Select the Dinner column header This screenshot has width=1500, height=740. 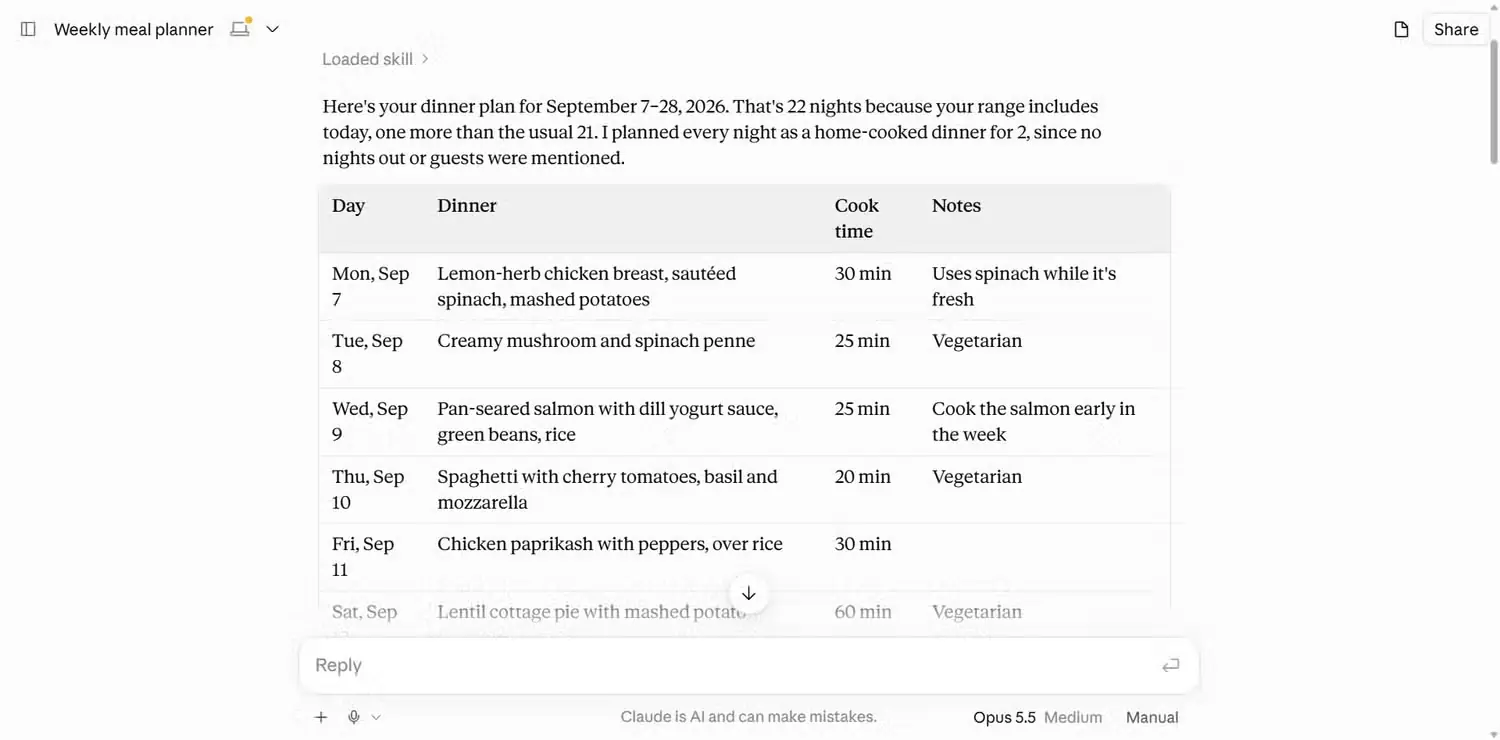(467, 205)
